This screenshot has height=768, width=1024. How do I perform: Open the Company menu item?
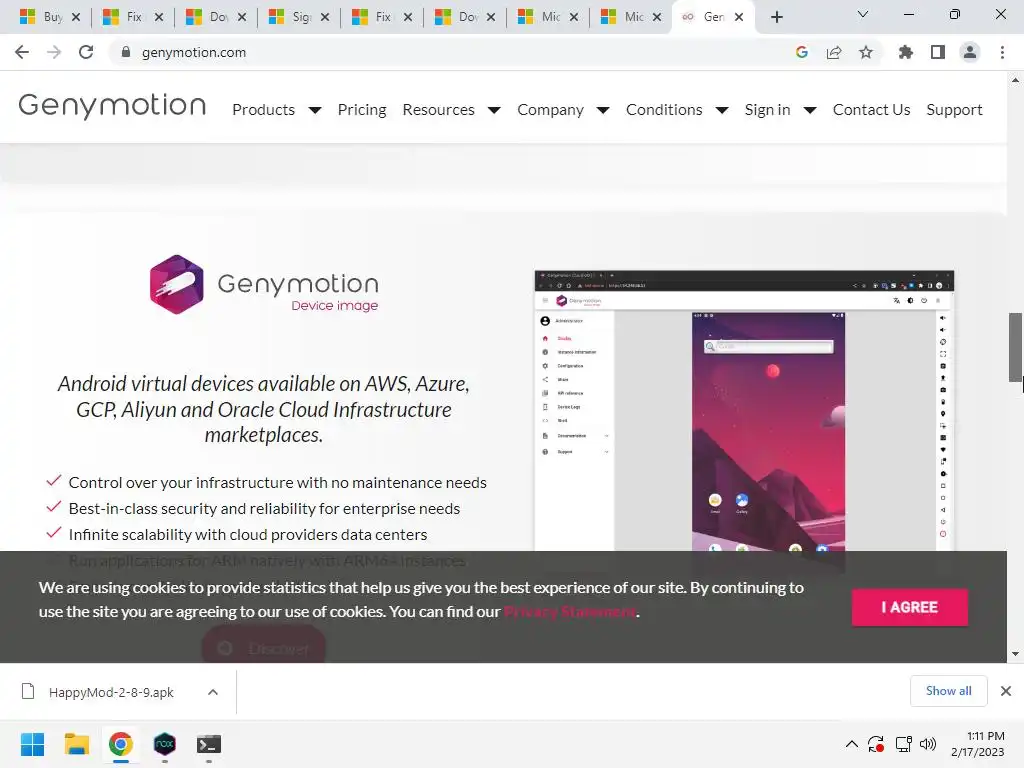[551, 110]
